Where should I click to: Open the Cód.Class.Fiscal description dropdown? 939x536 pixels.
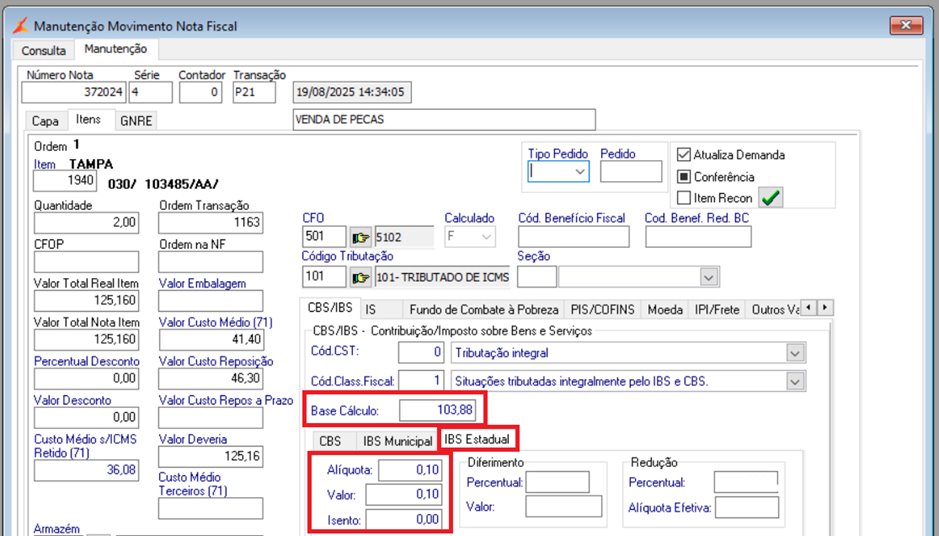pyautogui.click(x=795, y=381)
